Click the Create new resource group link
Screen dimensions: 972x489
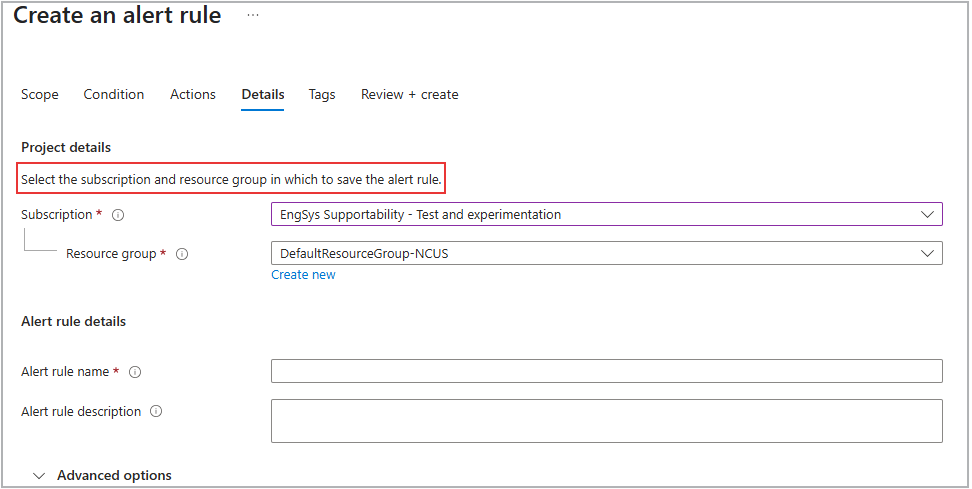pos(304,275)
